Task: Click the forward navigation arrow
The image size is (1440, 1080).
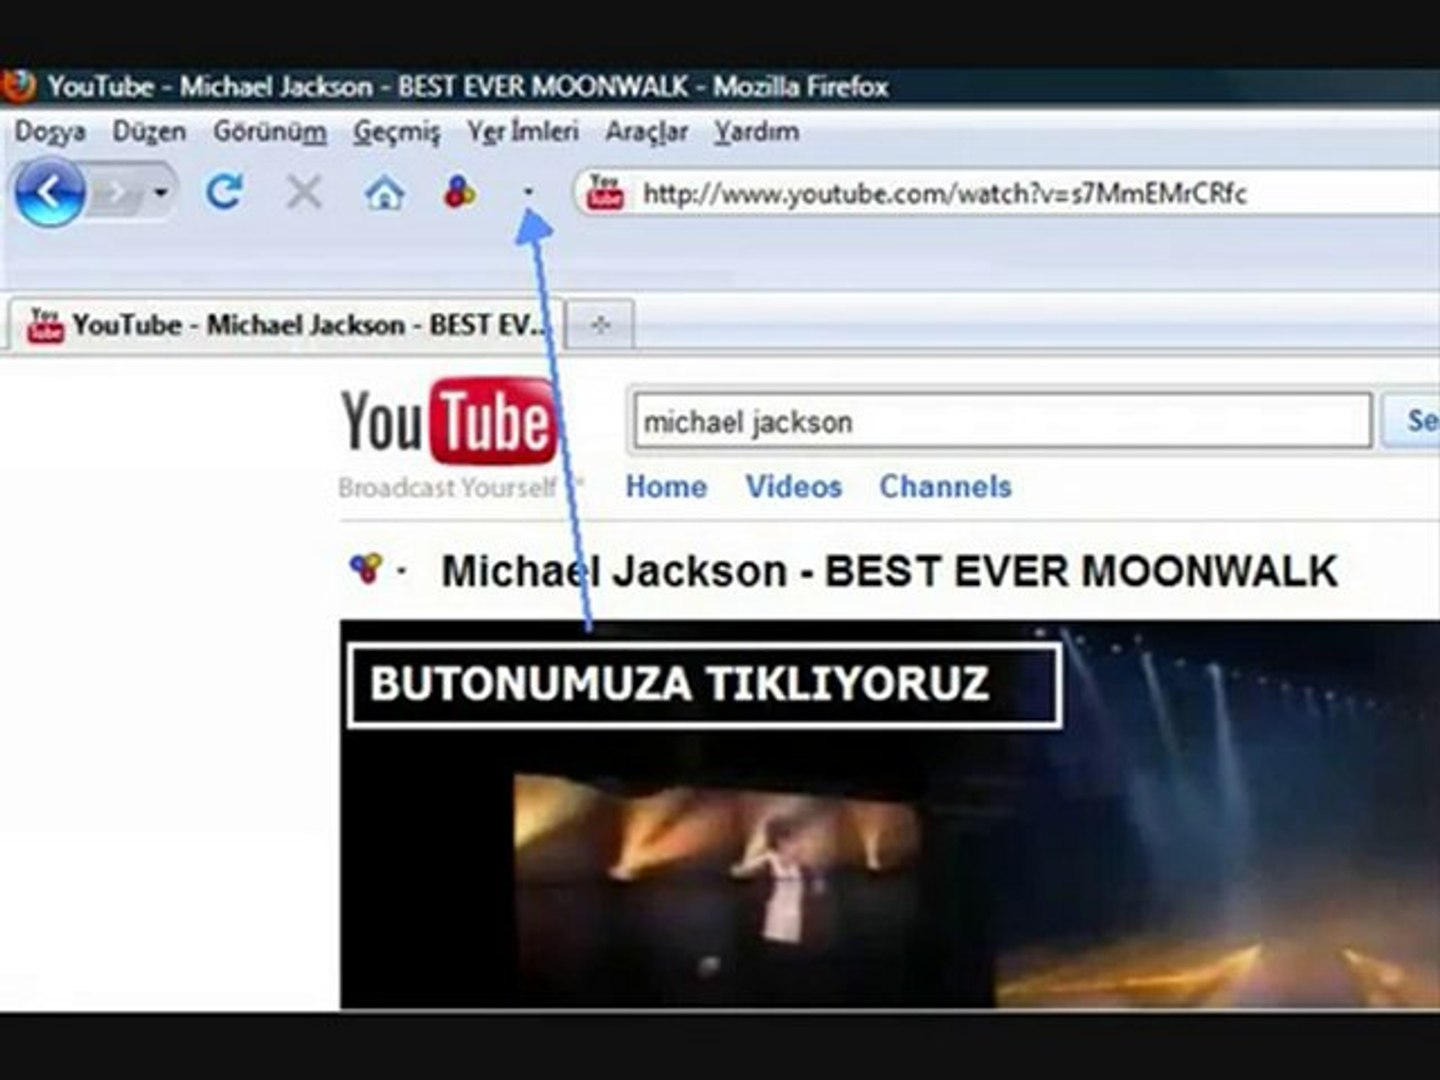Action: (118, 192)
